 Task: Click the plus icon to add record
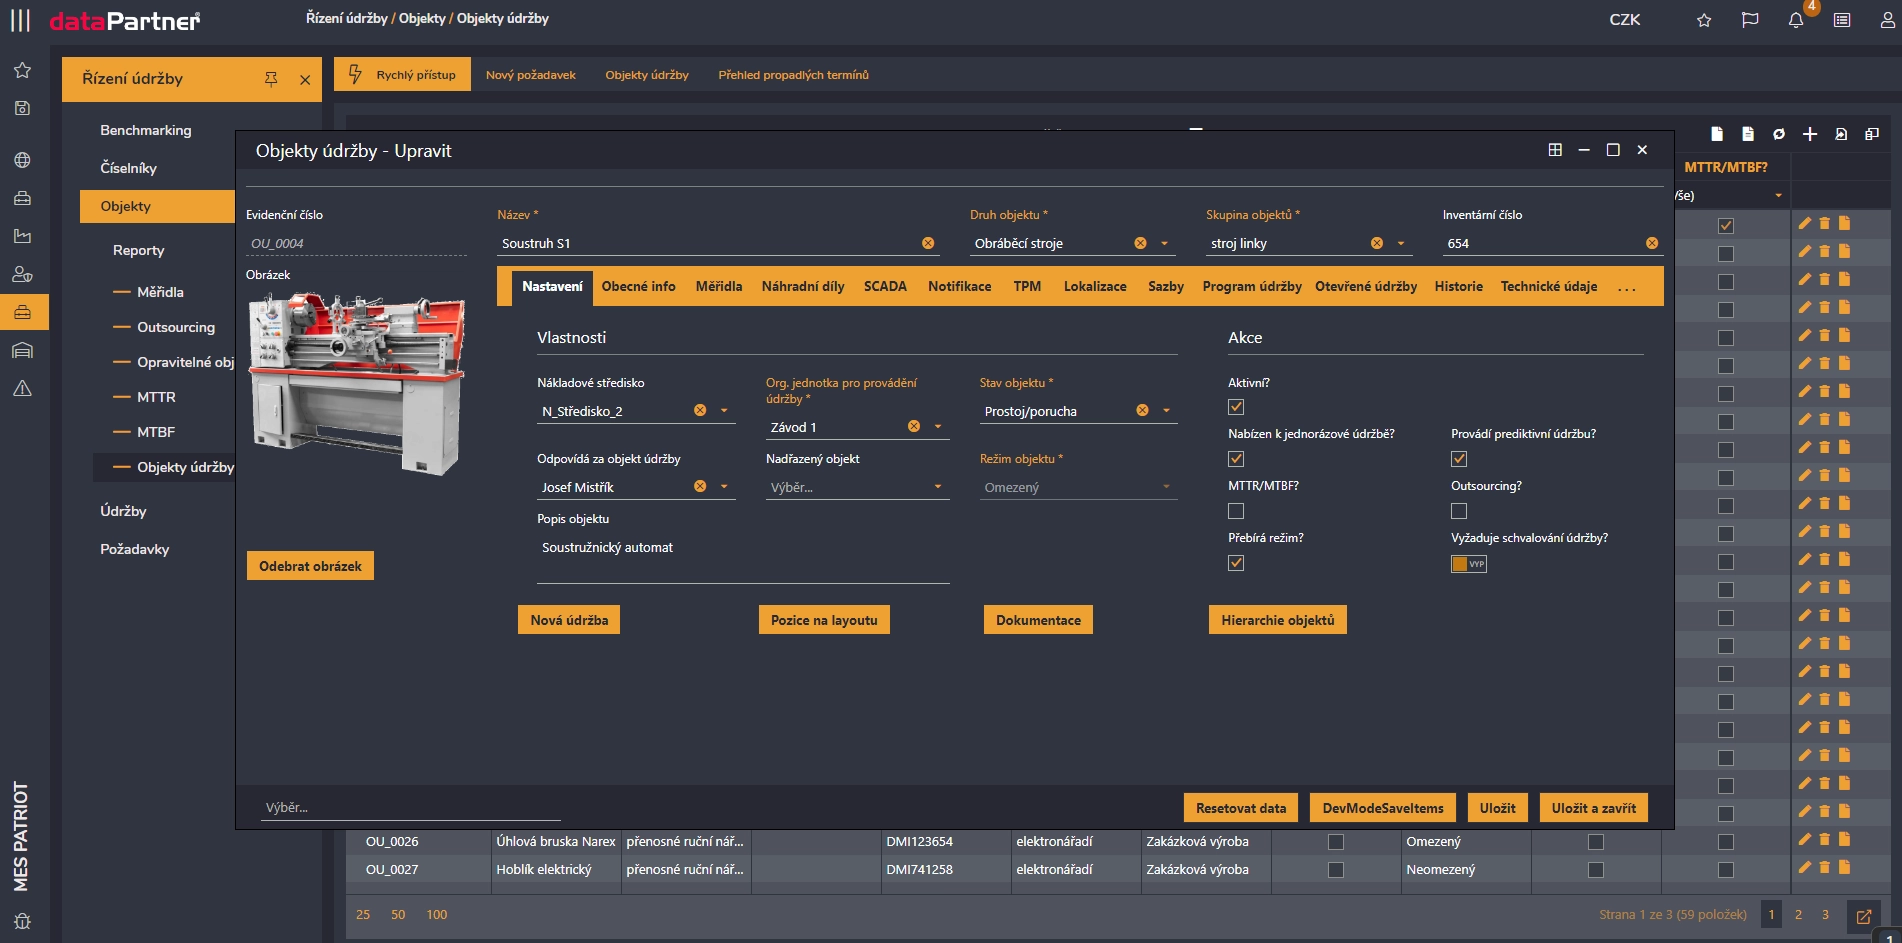point(1810,134)
